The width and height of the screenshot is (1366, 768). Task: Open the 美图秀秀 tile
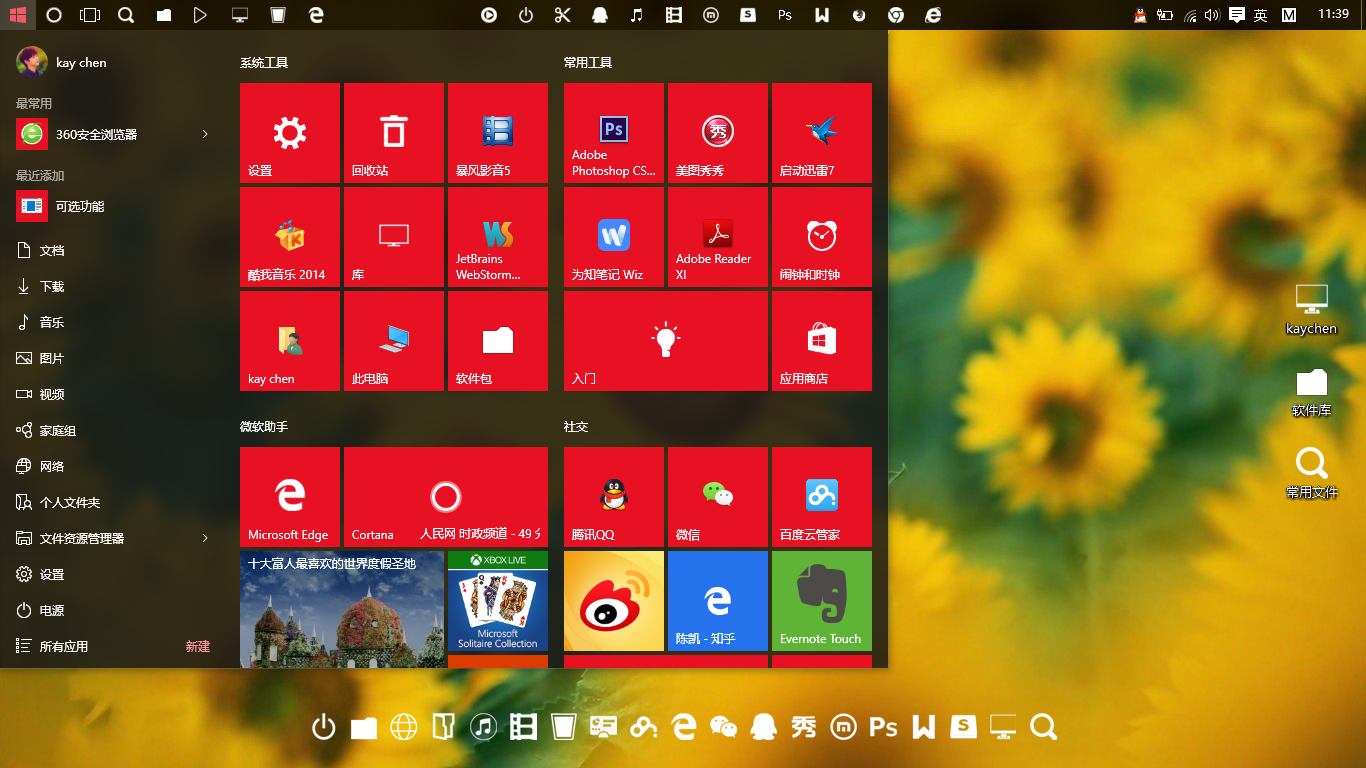coord(718,133)
